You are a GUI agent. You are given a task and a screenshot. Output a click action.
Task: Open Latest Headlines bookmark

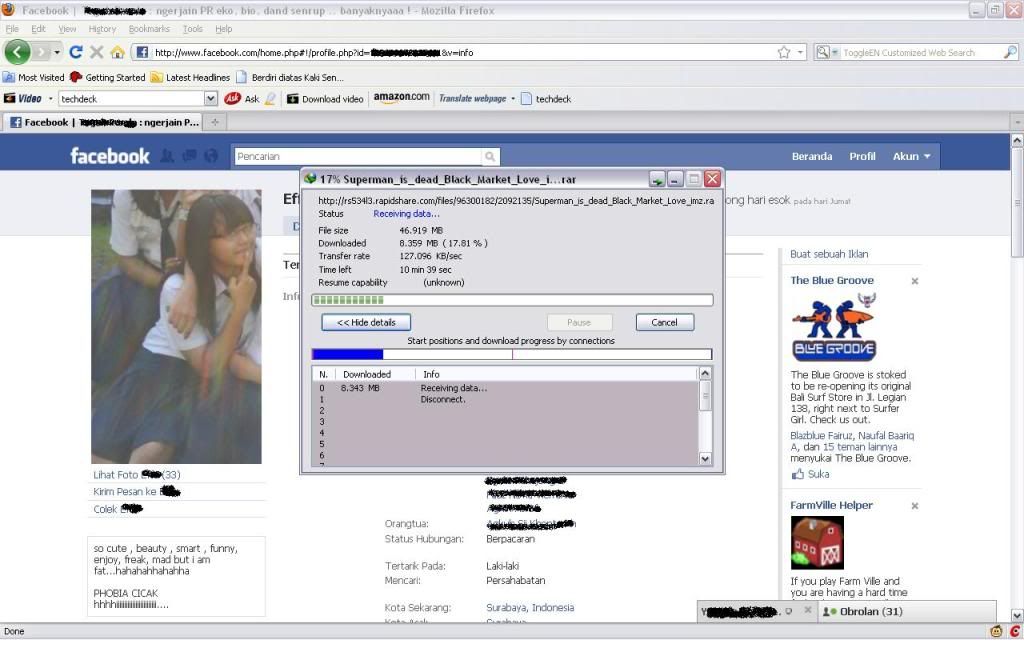190,77
